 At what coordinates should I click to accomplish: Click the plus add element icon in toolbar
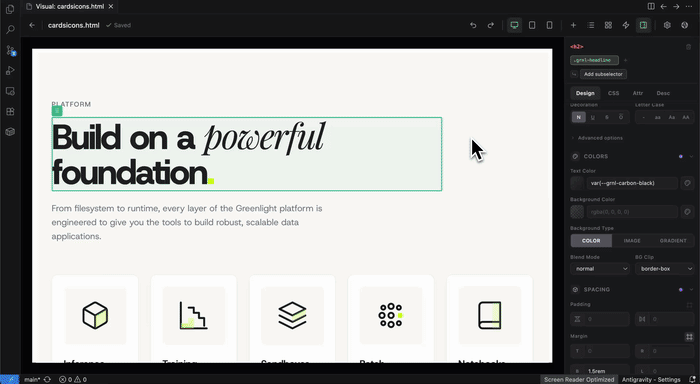click(573, 25)
